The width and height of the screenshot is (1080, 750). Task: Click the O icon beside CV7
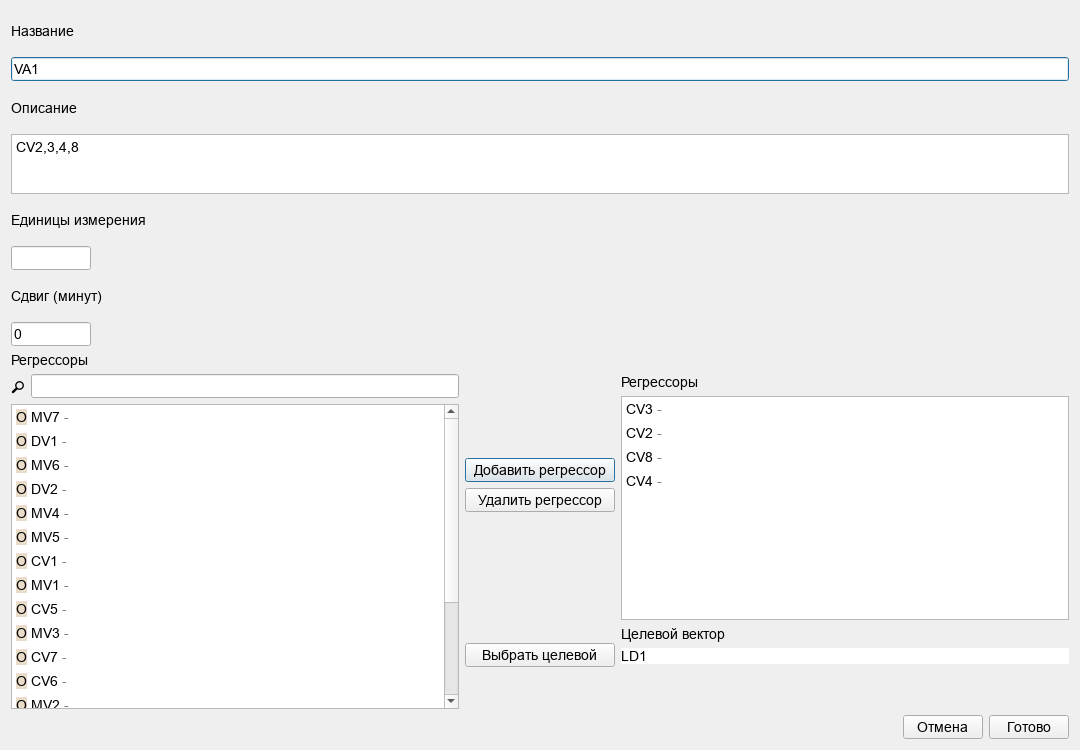click(x=21, y=658)
